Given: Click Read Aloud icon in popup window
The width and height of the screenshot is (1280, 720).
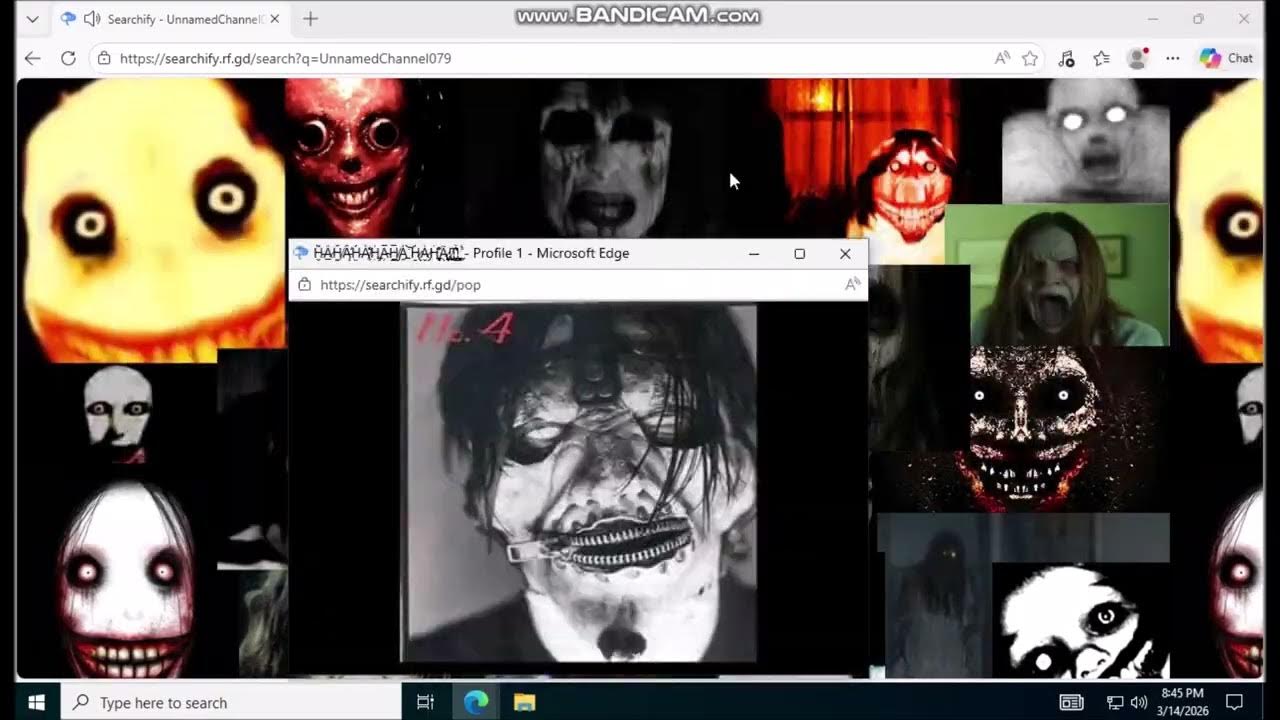Looking at the screenshot, I should click(852, 285).
